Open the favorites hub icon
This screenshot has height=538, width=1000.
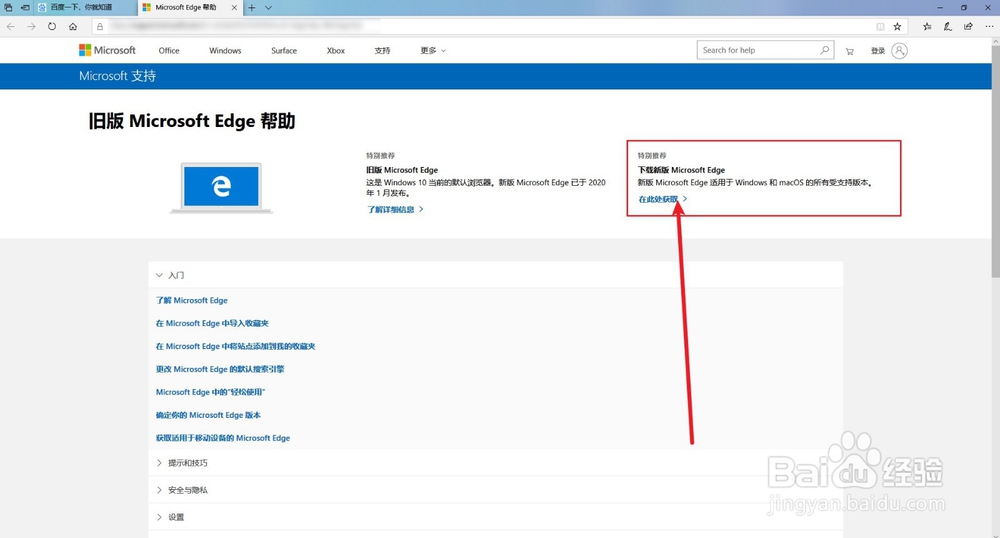[927, 26]
